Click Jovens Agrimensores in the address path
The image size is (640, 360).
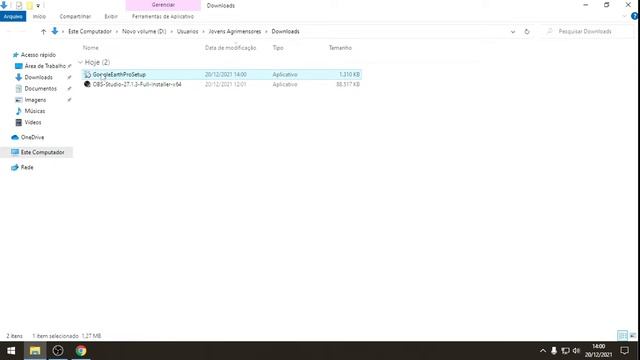pos(235,31)
